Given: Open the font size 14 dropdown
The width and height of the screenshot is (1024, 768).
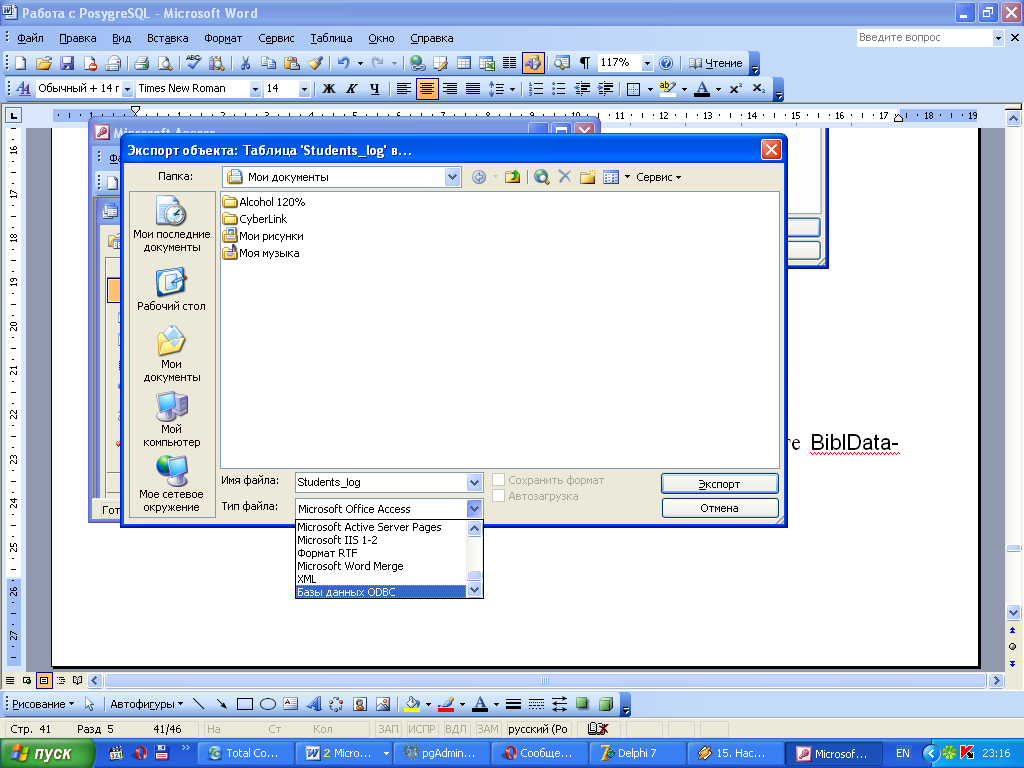Looking at the screenshot, I should pyautogui.click(x=304, y=89).
